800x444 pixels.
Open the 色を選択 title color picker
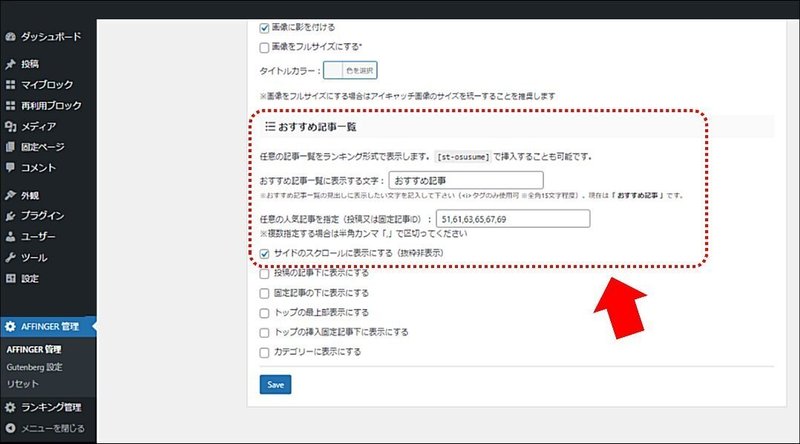tap(351, 70)
